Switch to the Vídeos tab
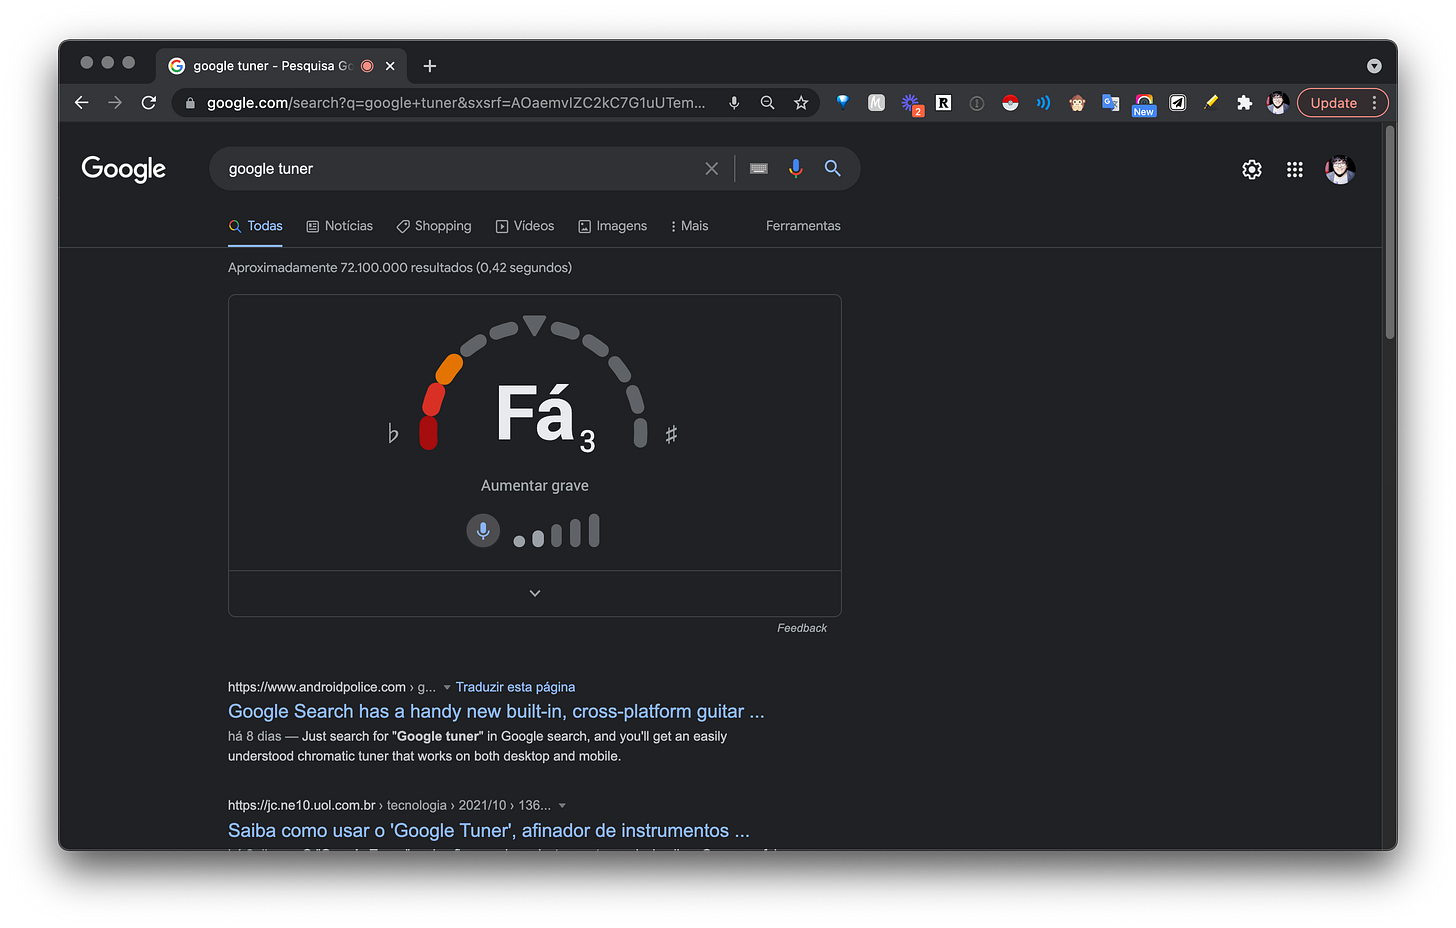This screenshot has height=928, width=1456. (x=525, y=226)
